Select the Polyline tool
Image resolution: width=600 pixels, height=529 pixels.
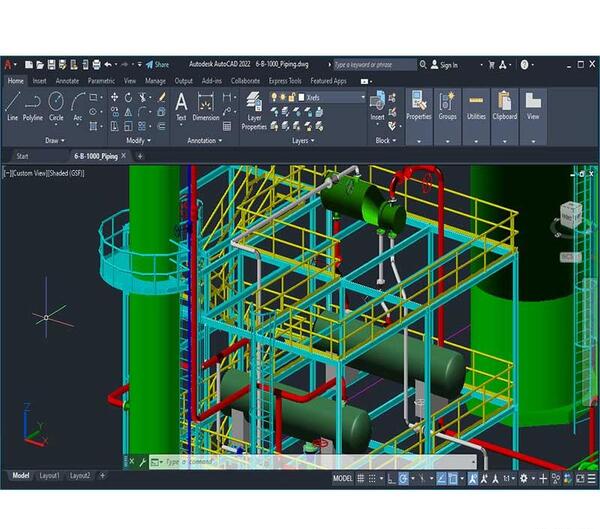click(x=33, y=106)
